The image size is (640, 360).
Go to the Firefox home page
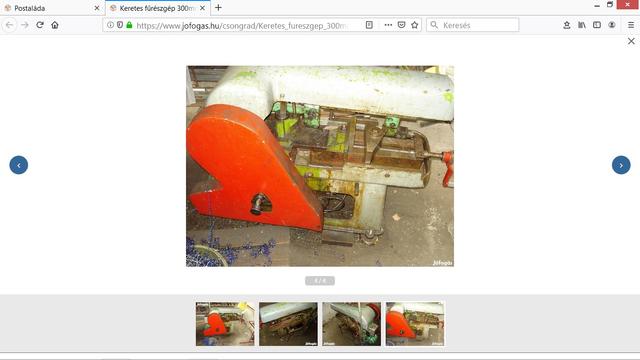[x=55, y=25]
